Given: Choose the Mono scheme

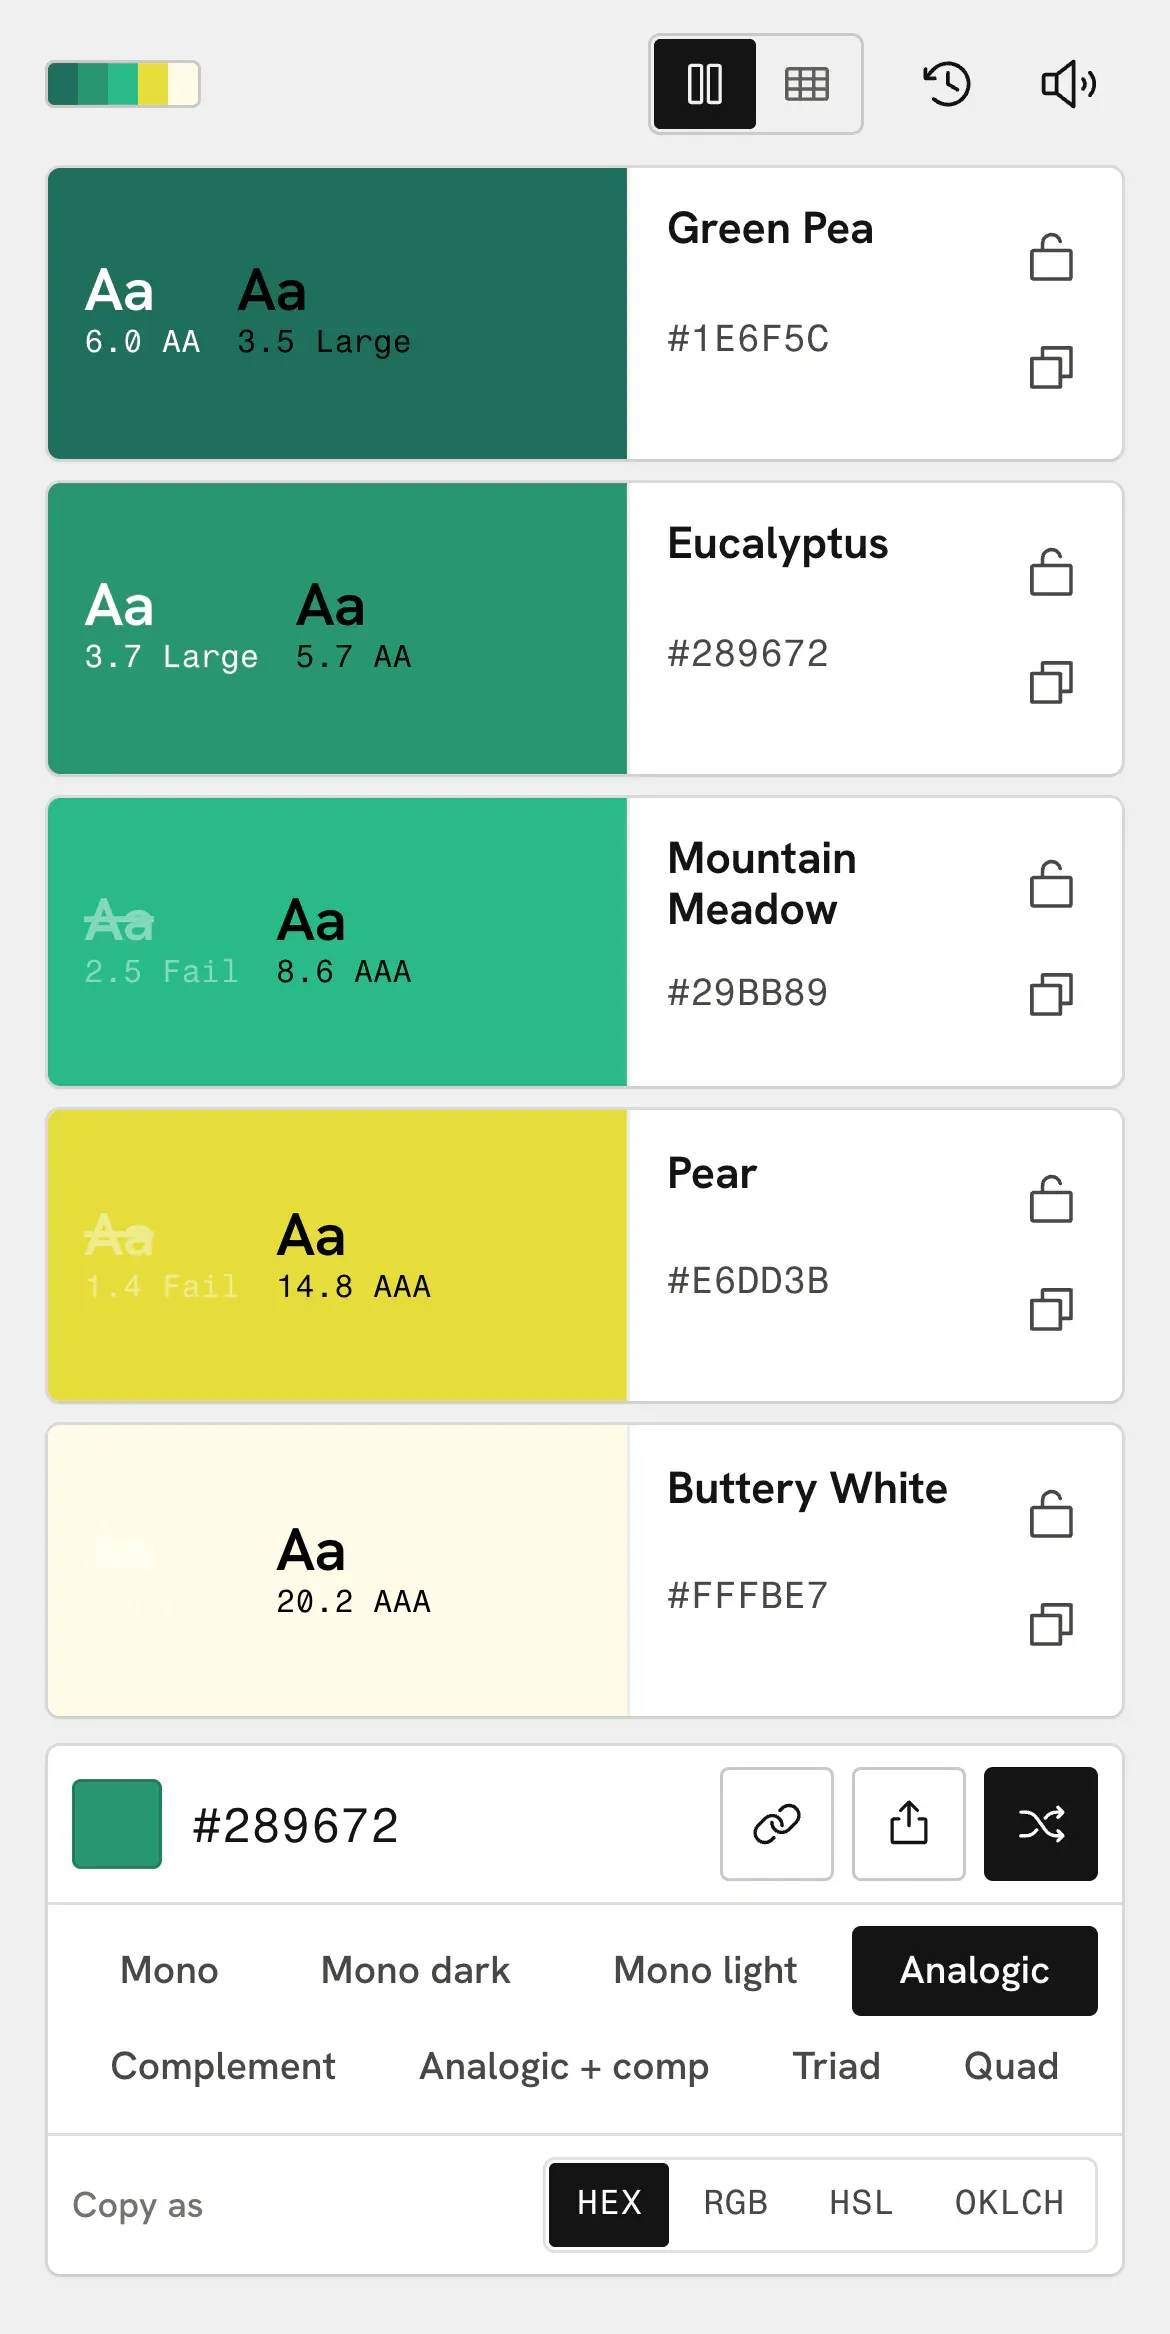Looking at the screenshot, I should [169, 1970].
